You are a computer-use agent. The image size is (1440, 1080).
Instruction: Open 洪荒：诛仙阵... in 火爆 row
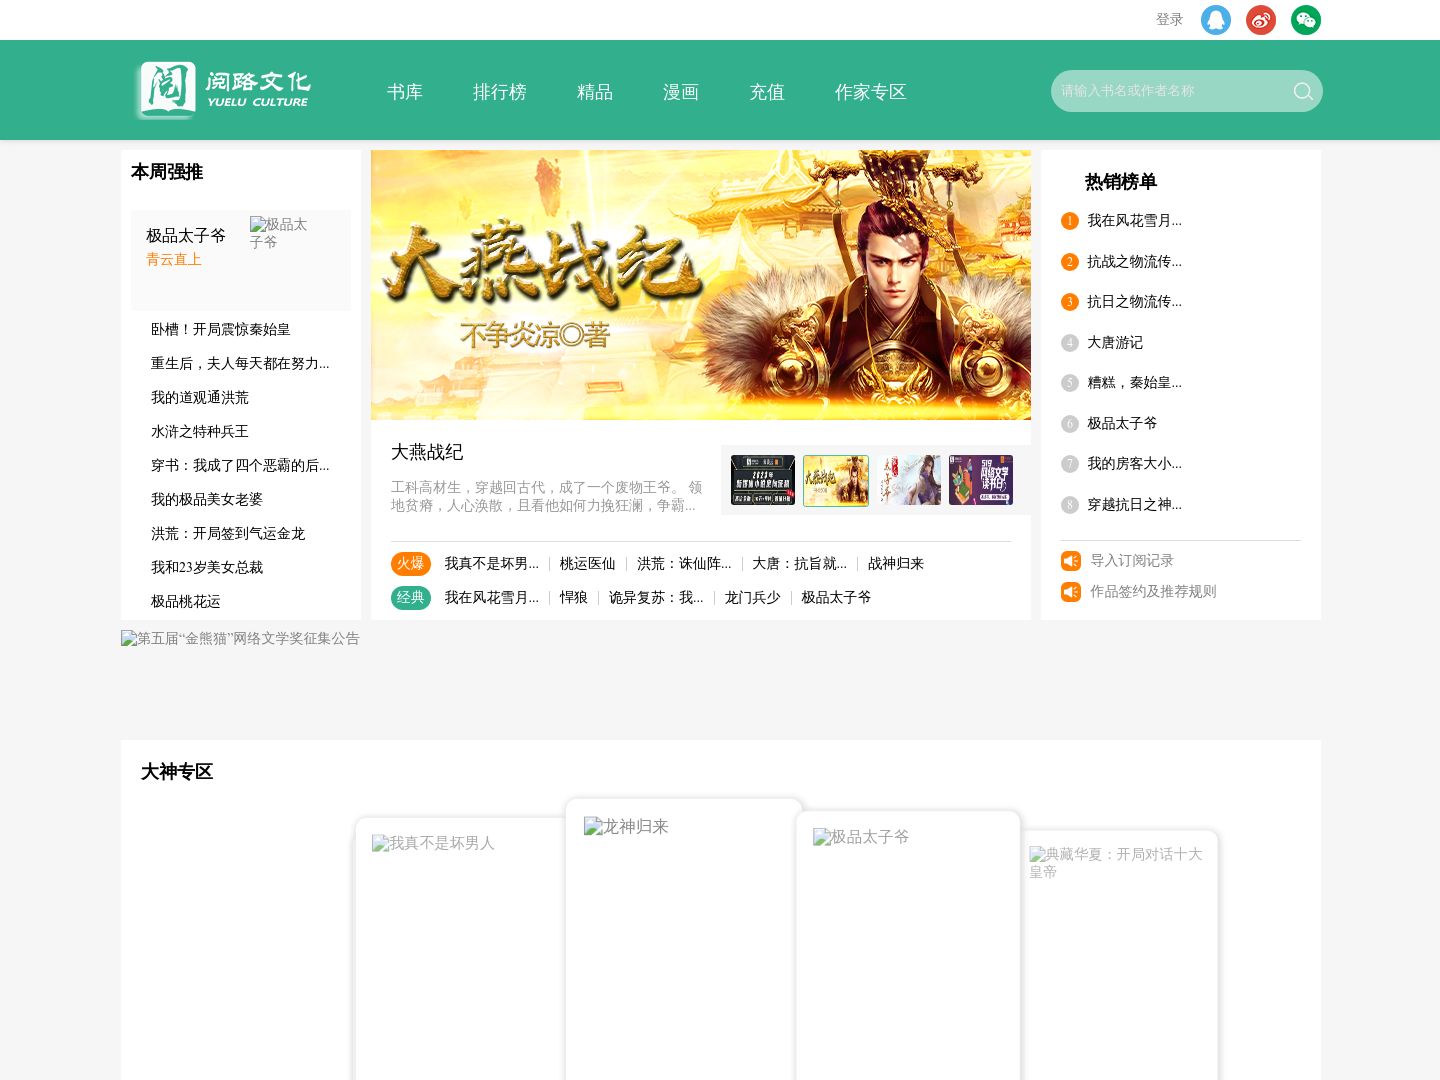[684, 564]
